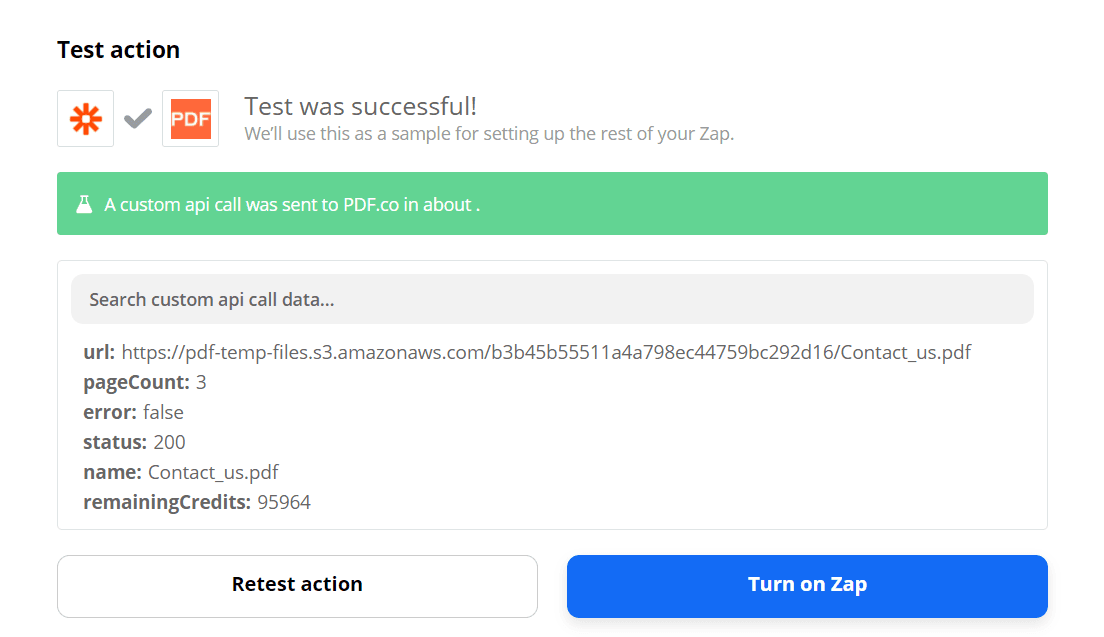This screenshot has height=637, width=1104.
Task: Select the remainingCredits value 95964
Action: (283, 501)
